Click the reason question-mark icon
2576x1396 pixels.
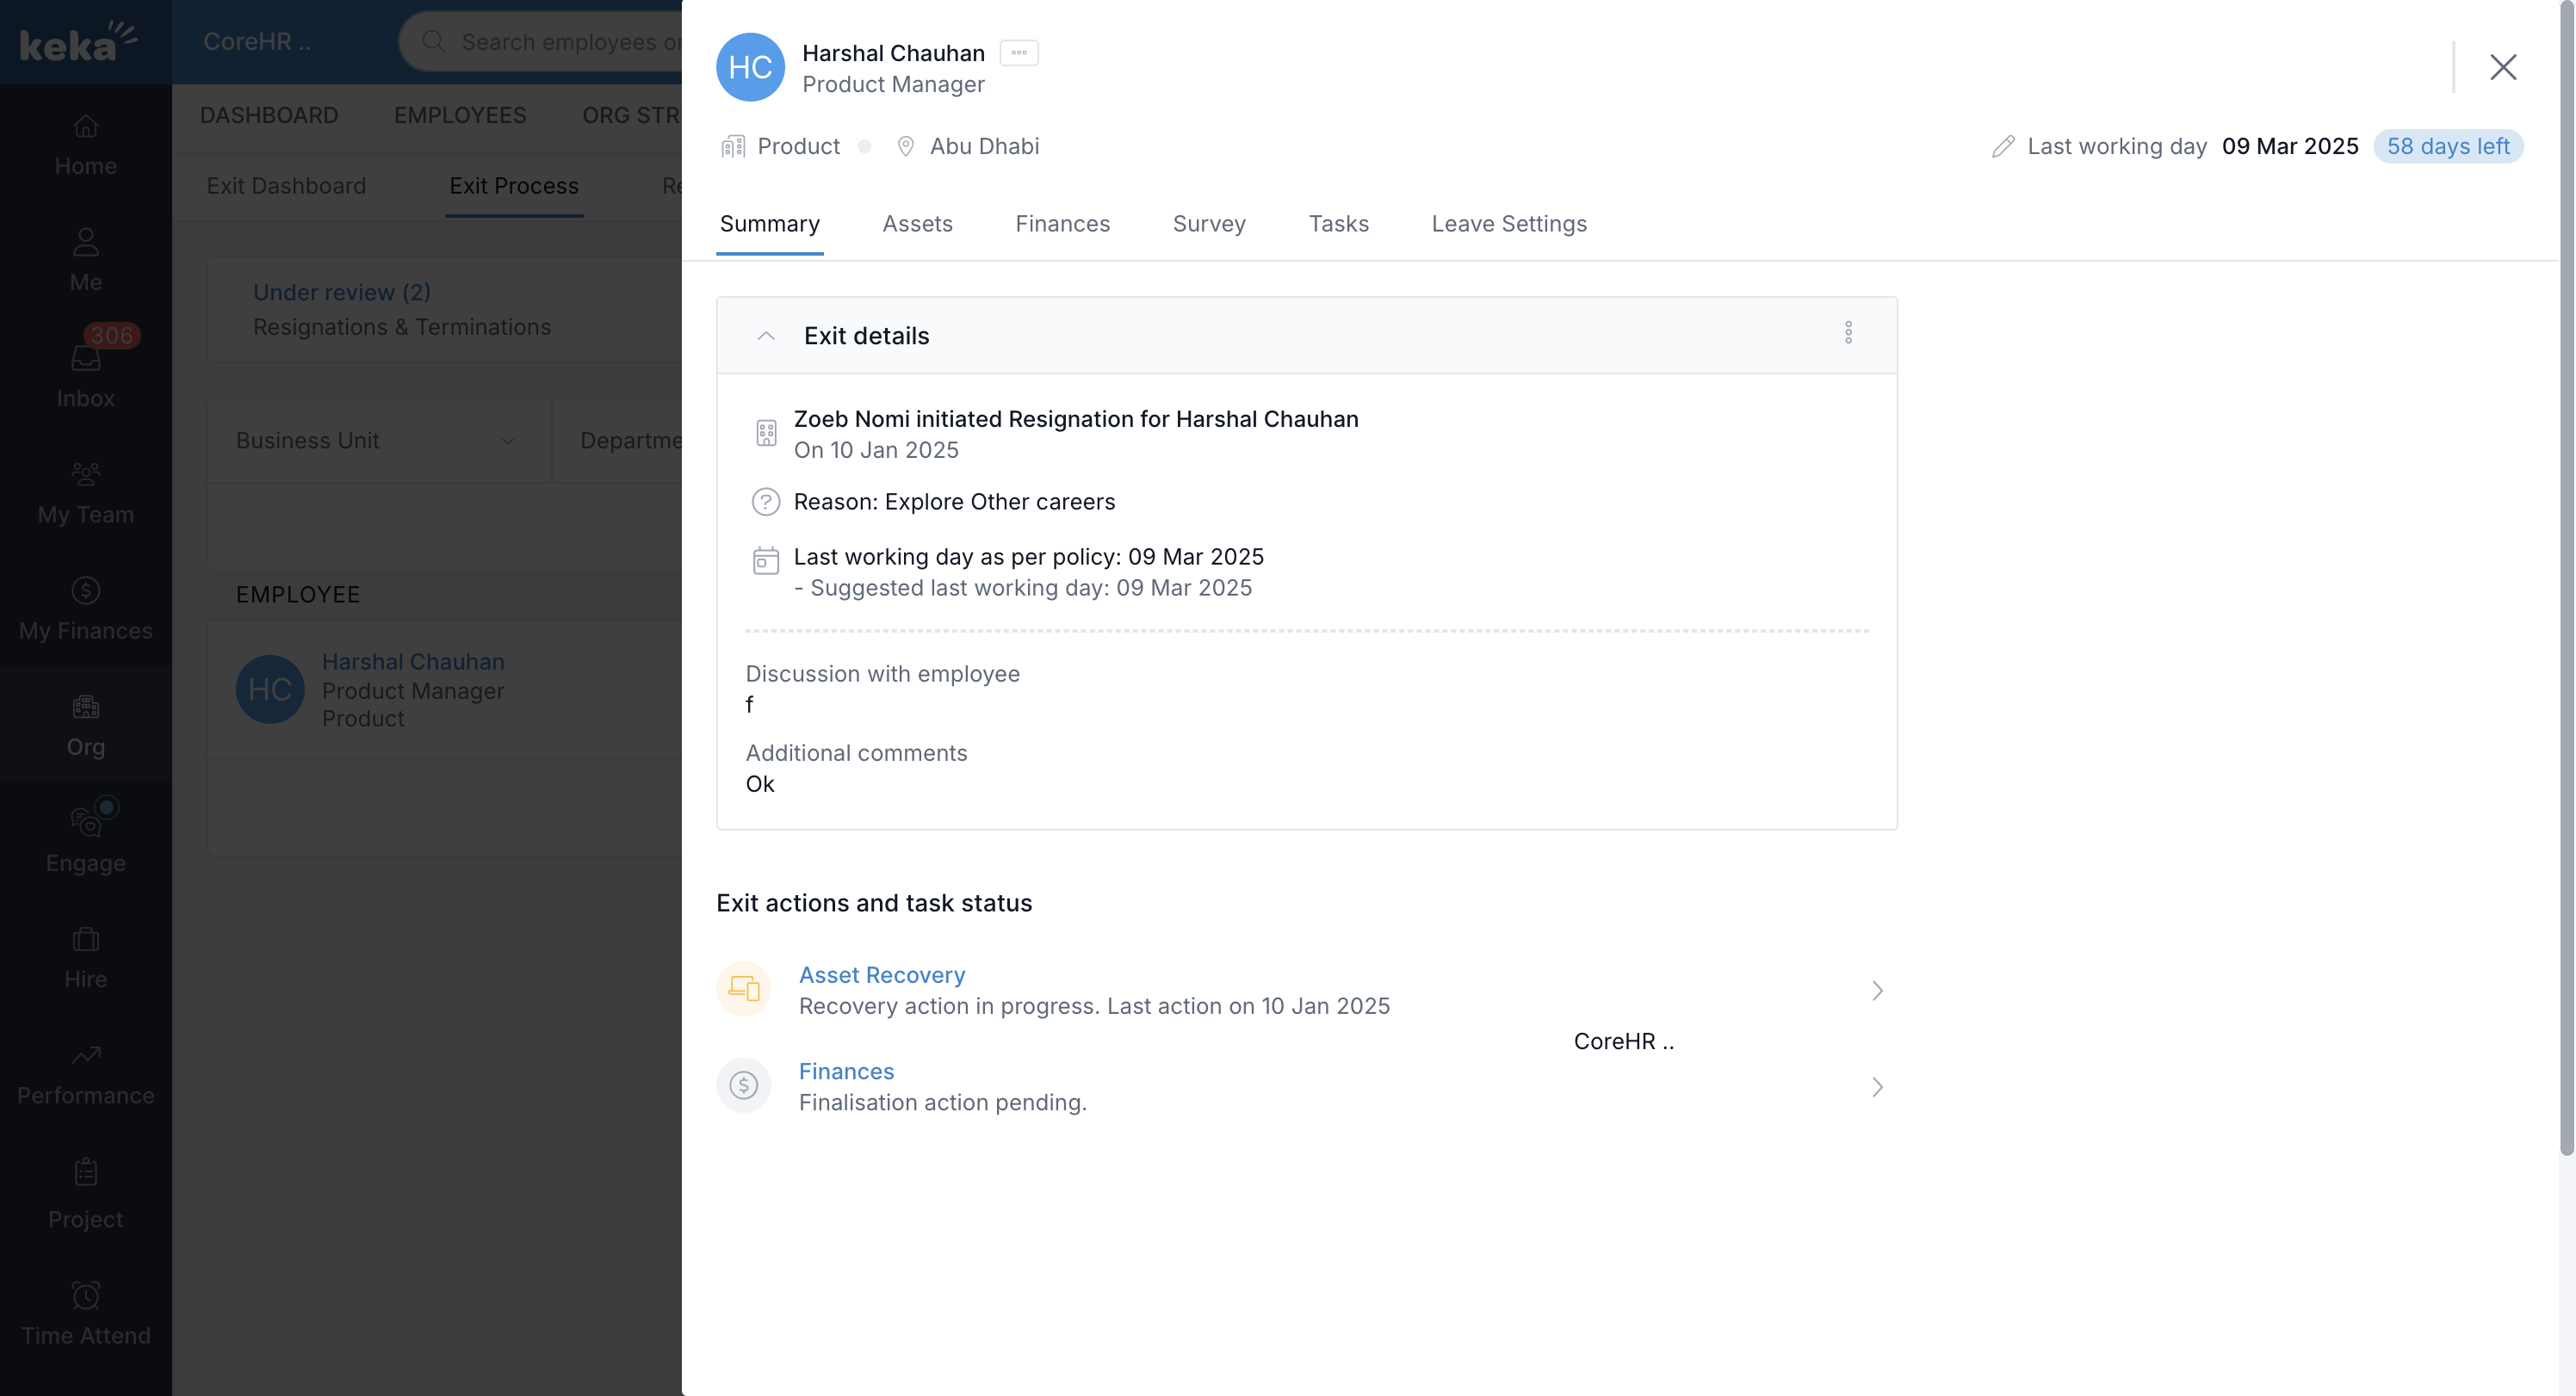tap(765, 501)
